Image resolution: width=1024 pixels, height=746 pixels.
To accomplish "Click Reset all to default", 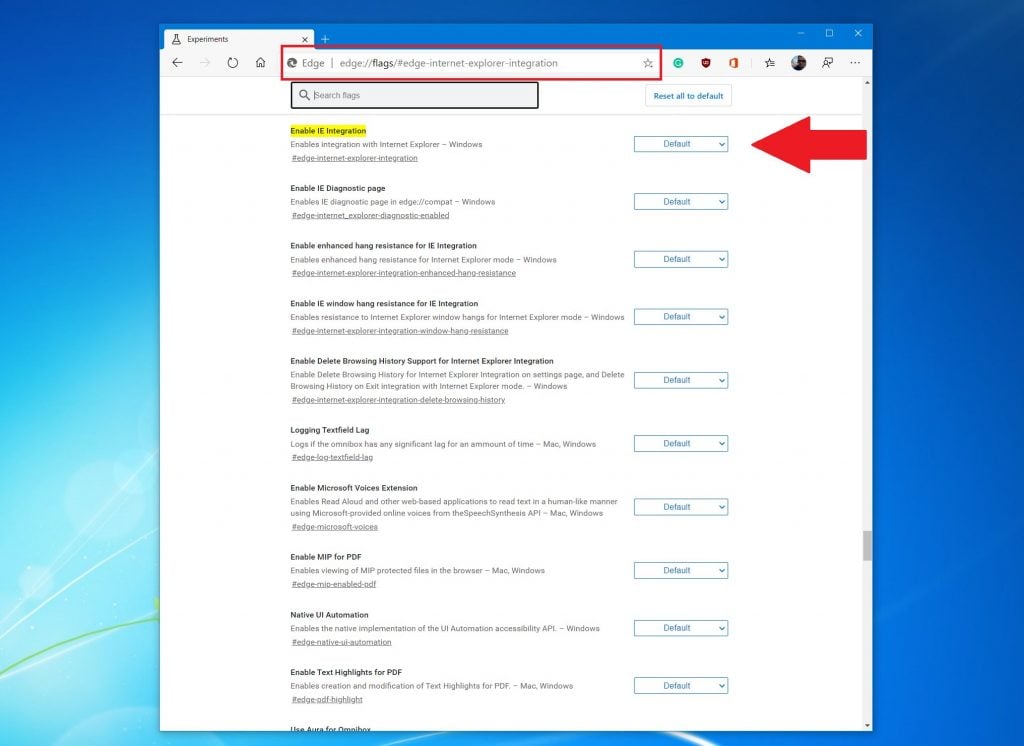I will (688, 95).
